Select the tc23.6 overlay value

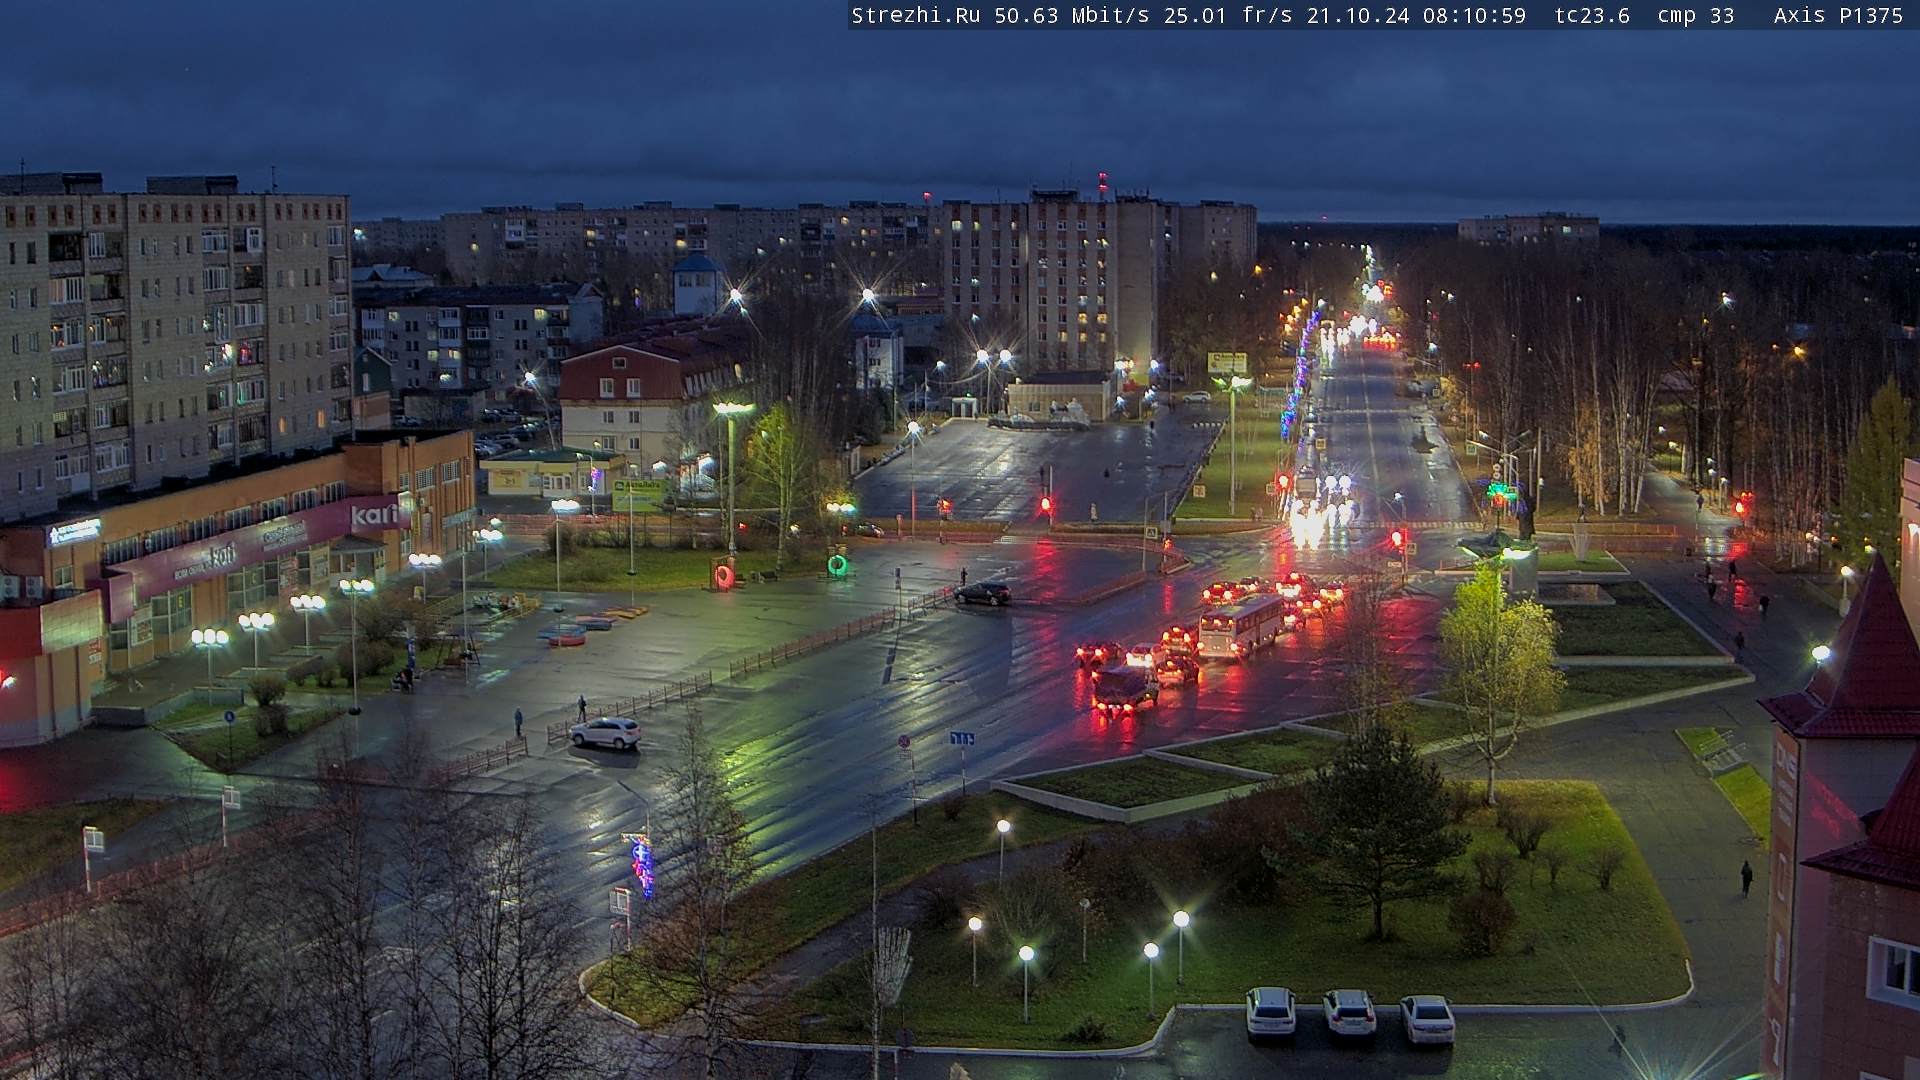pos(1592,15)
